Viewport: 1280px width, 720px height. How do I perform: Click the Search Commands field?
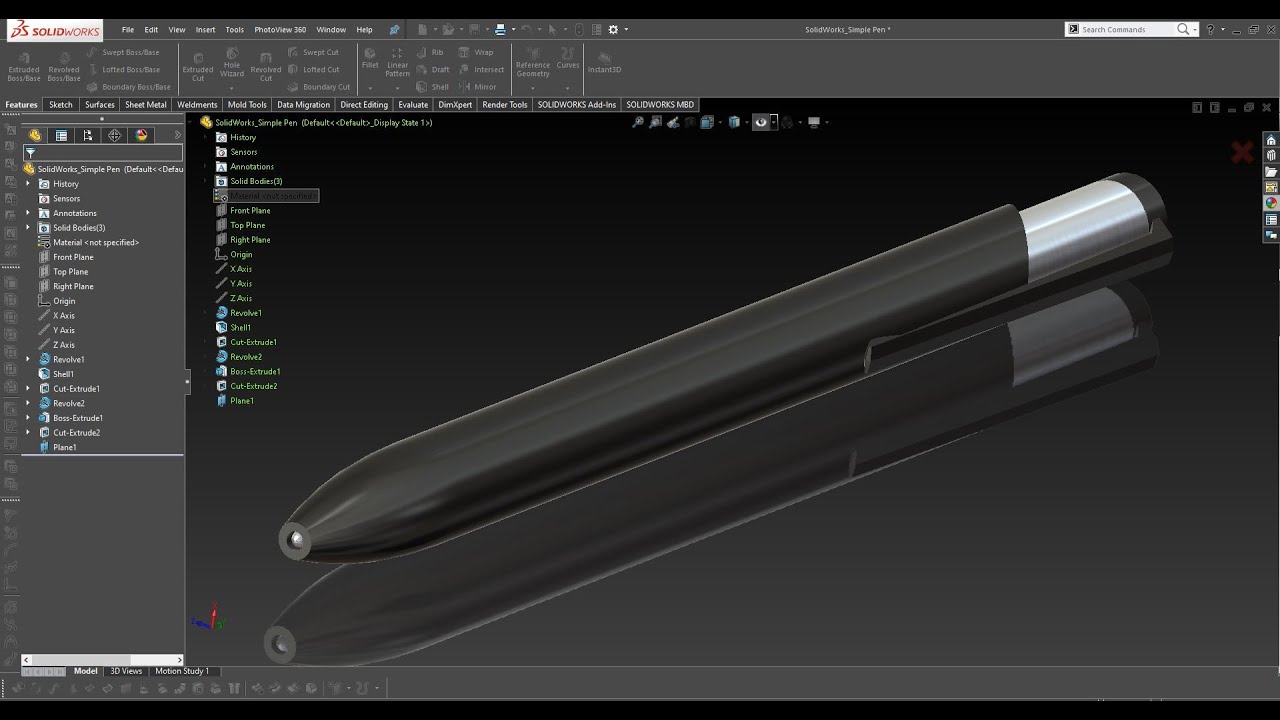(x=1126, y=30)
